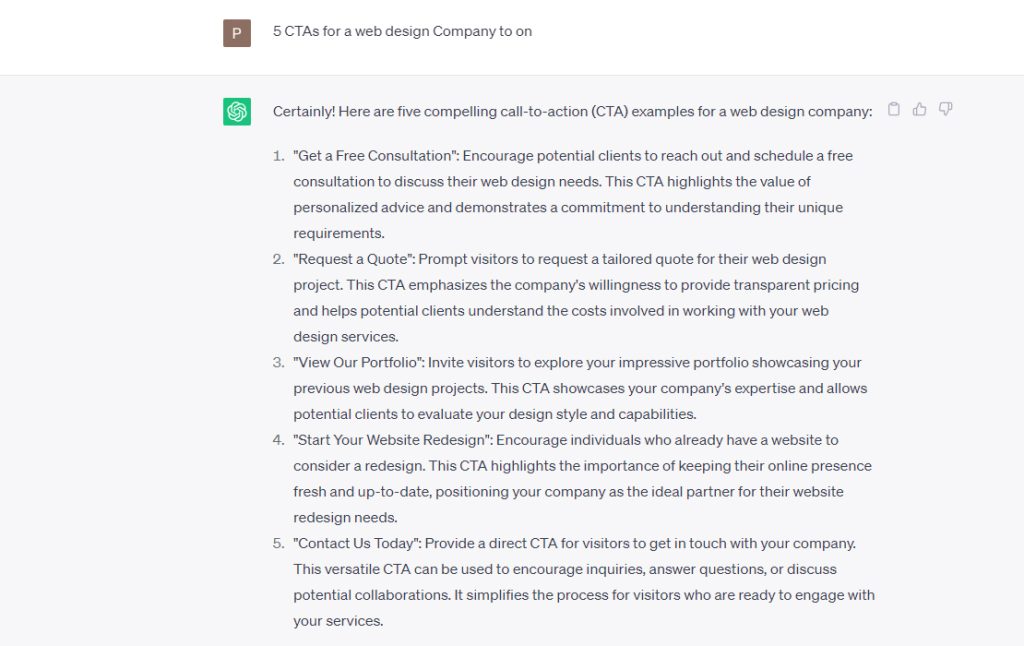Click the word "requirements." ending item one
The width and height of the screenshot is (1024, 646).
339,233
